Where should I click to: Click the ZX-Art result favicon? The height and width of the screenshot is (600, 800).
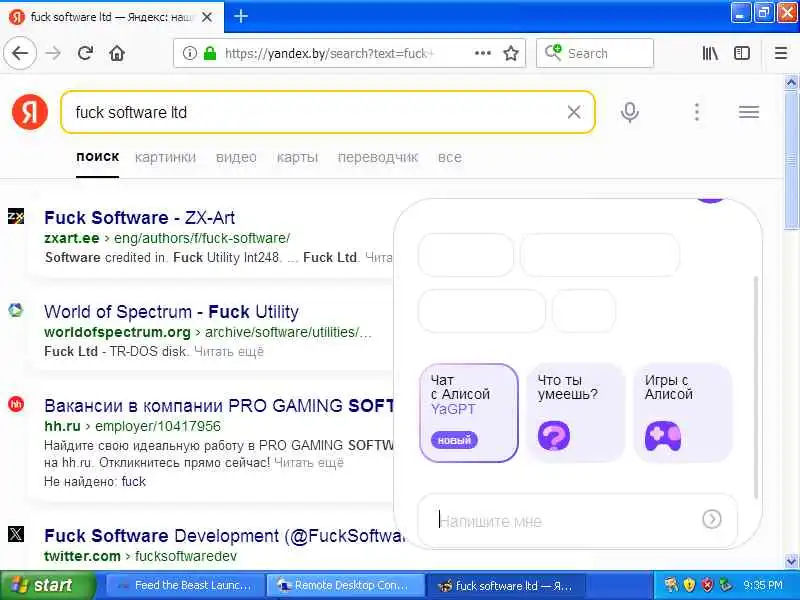[16, 216]
